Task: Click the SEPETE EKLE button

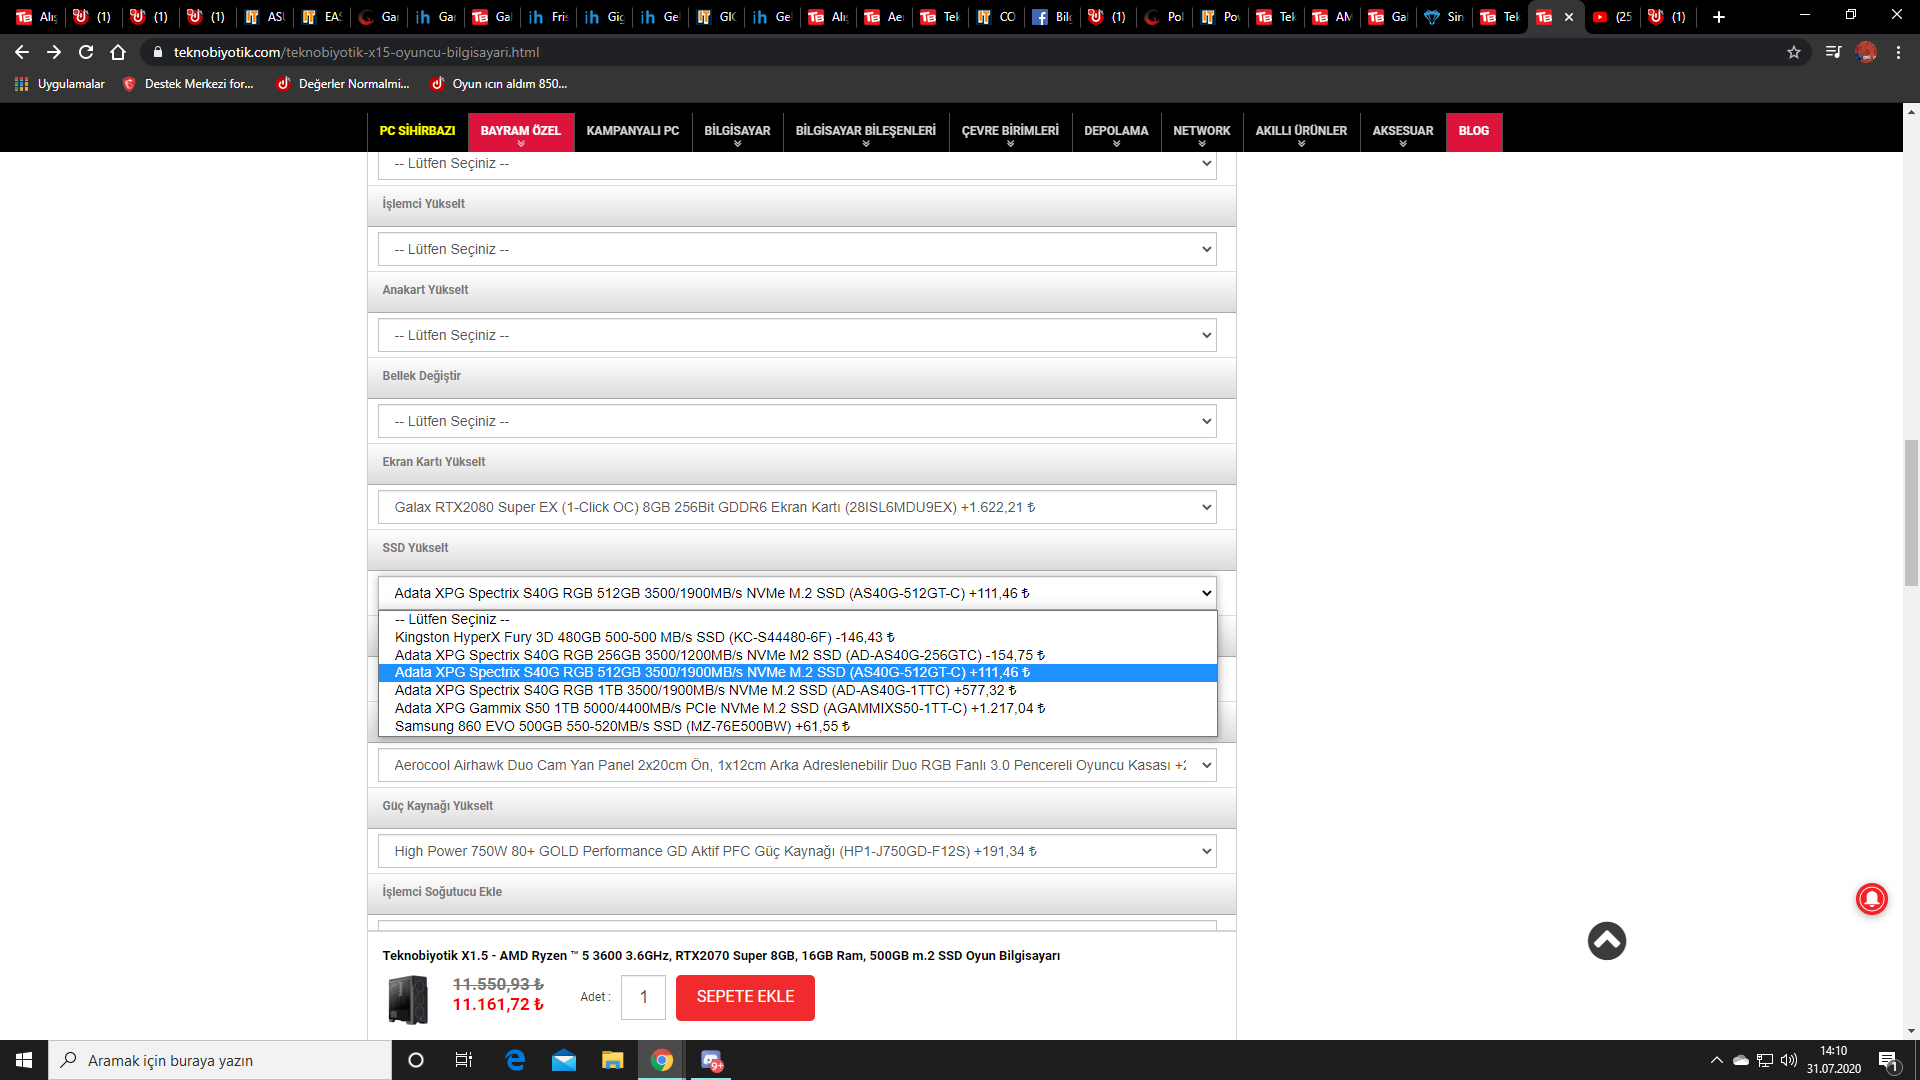Action: (745, 997)
